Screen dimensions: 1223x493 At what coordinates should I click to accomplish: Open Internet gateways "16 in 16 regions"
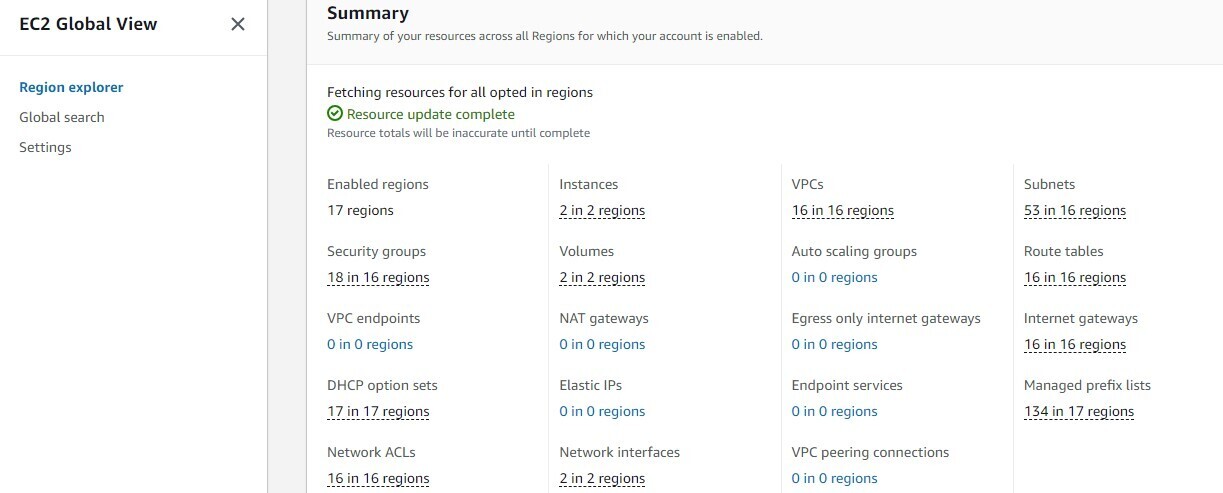click(1074, 345)
